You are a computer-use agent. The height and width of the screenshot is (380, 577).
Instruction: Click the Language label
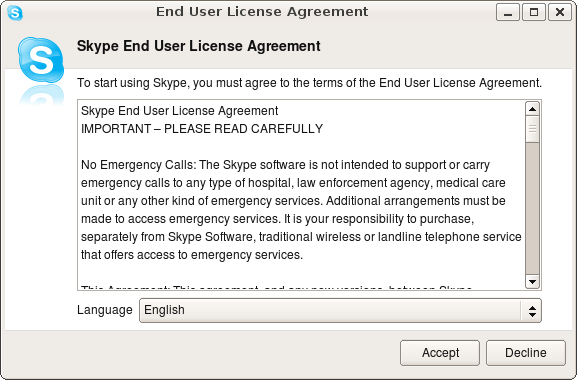pos(105,310)
